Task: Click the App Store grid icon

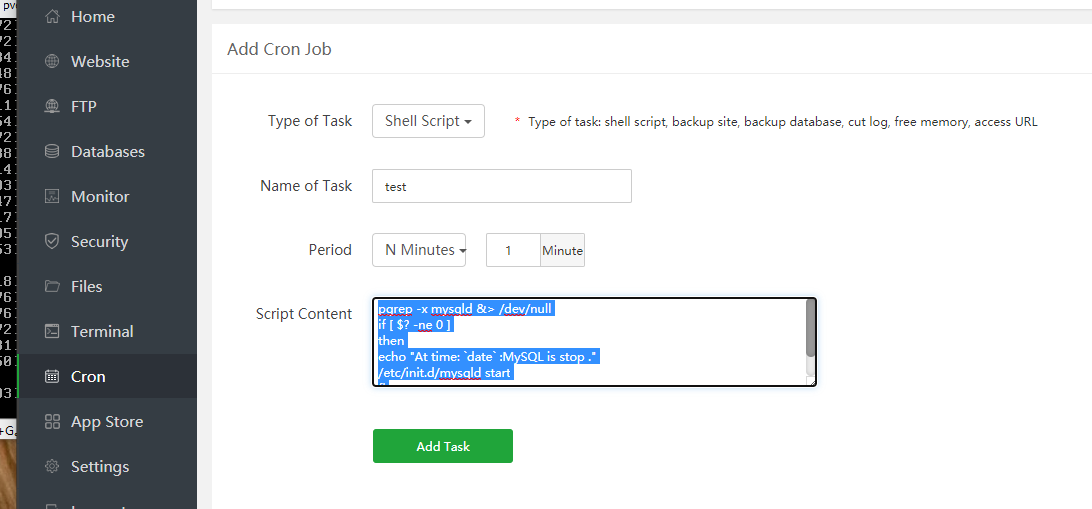Action: click(52, 422)
